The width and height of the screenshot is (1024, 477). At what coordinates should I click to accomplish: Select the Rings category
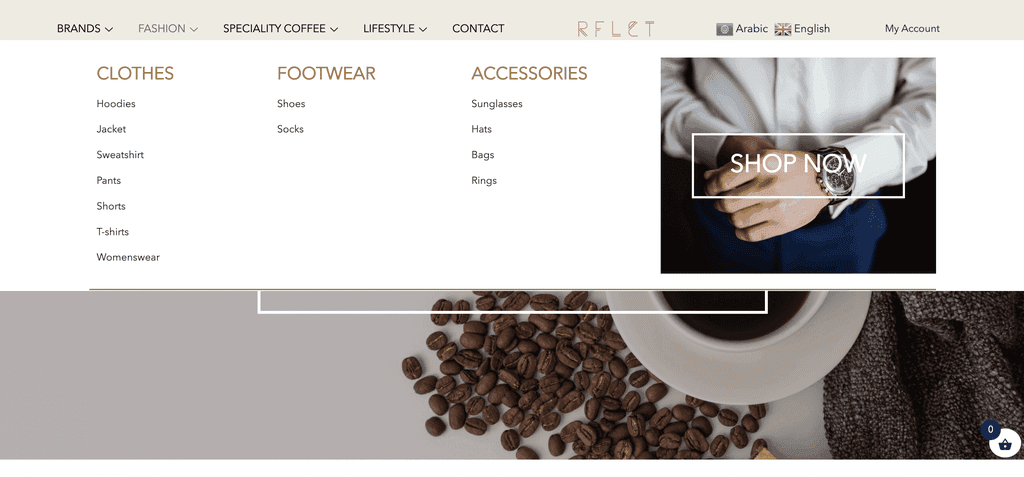(484, 180)
